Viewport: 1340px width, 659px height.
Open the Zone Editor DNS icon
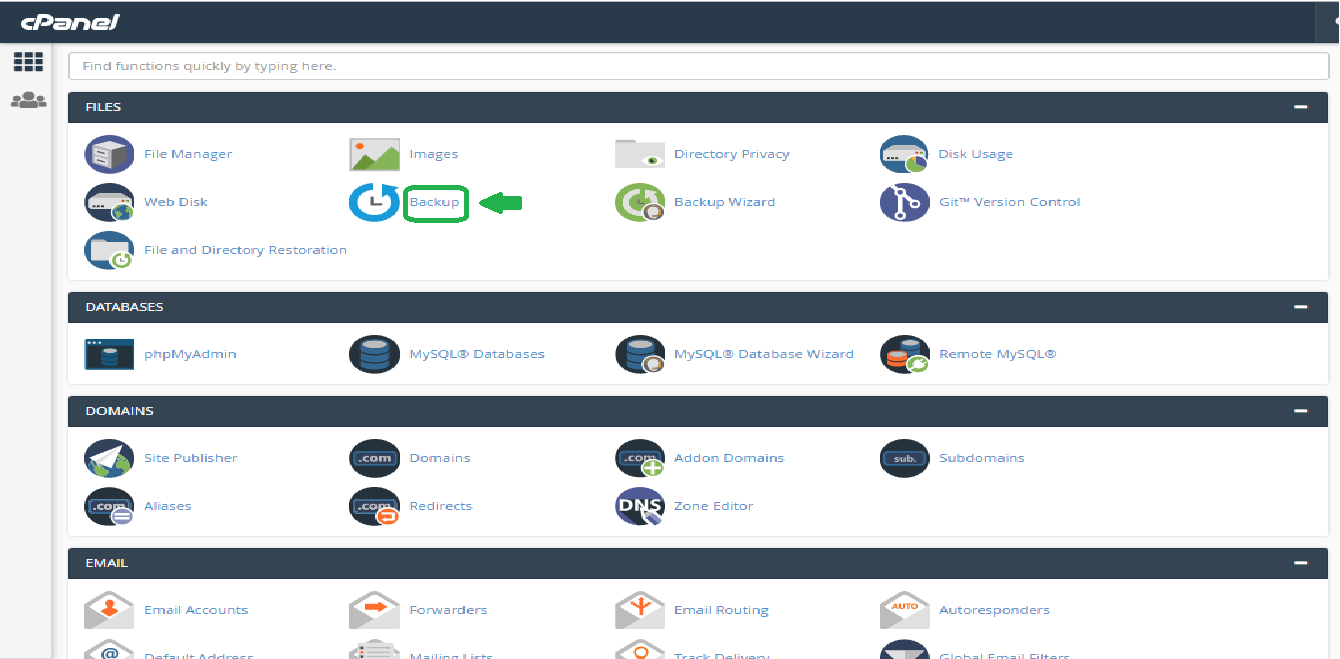tap(639, 506)
